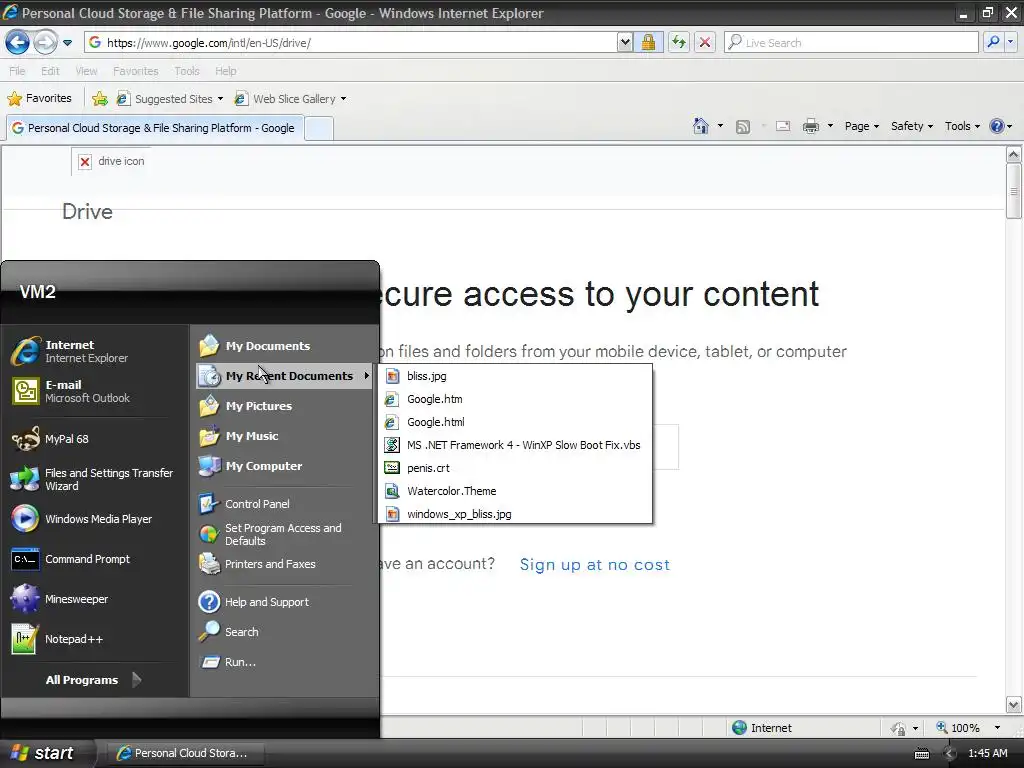Open the Tools menu in menu bar
Viewport: 1024px width, 768px height.
(x=187, y=71)
